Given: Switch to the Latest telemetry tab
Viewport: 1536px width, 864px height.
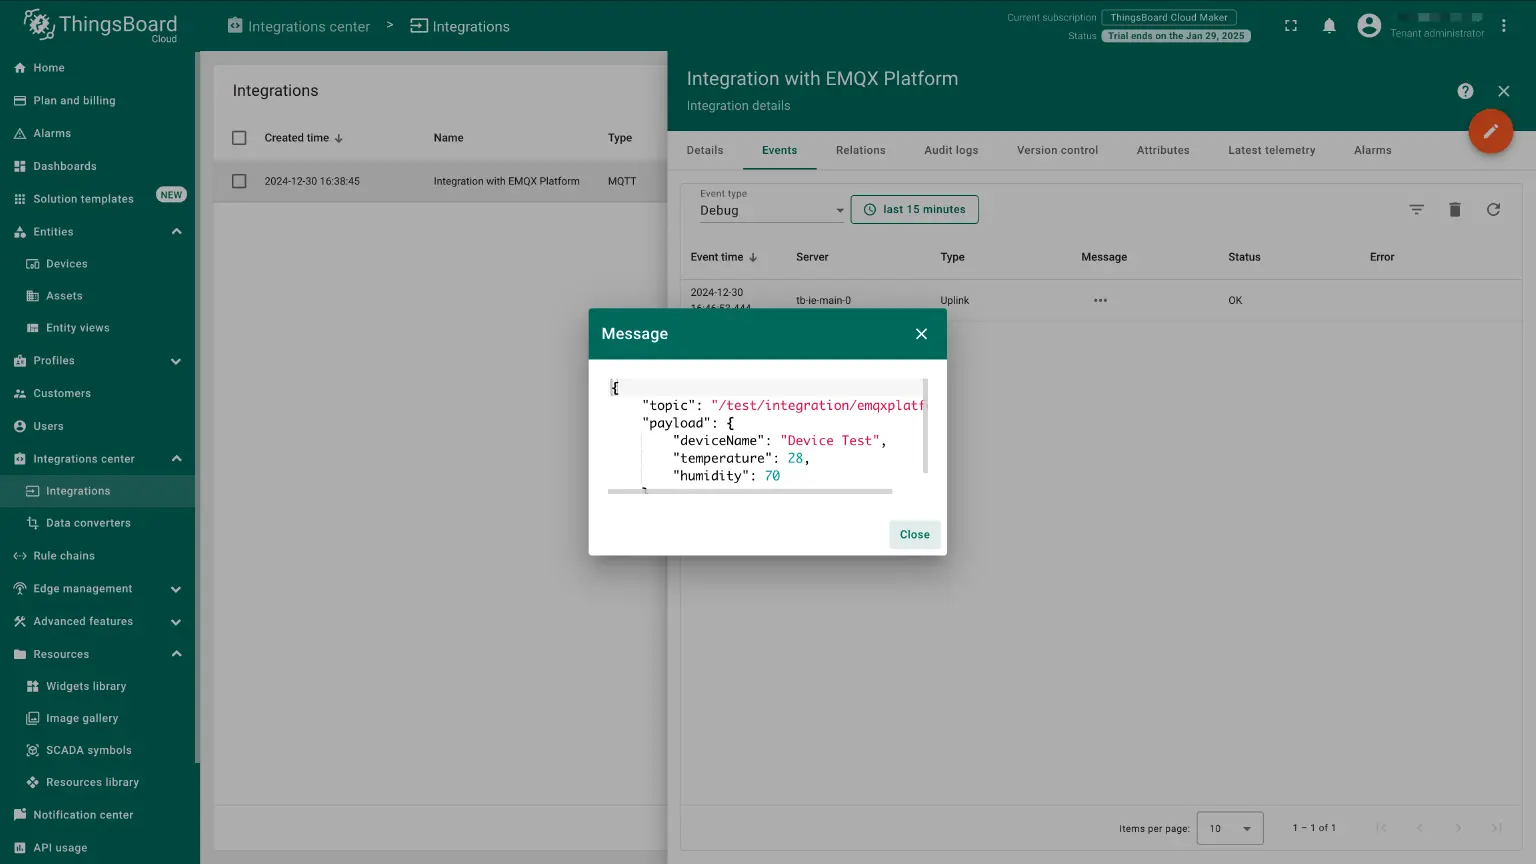Looking at the screenshot, I should coord(1271,150).
